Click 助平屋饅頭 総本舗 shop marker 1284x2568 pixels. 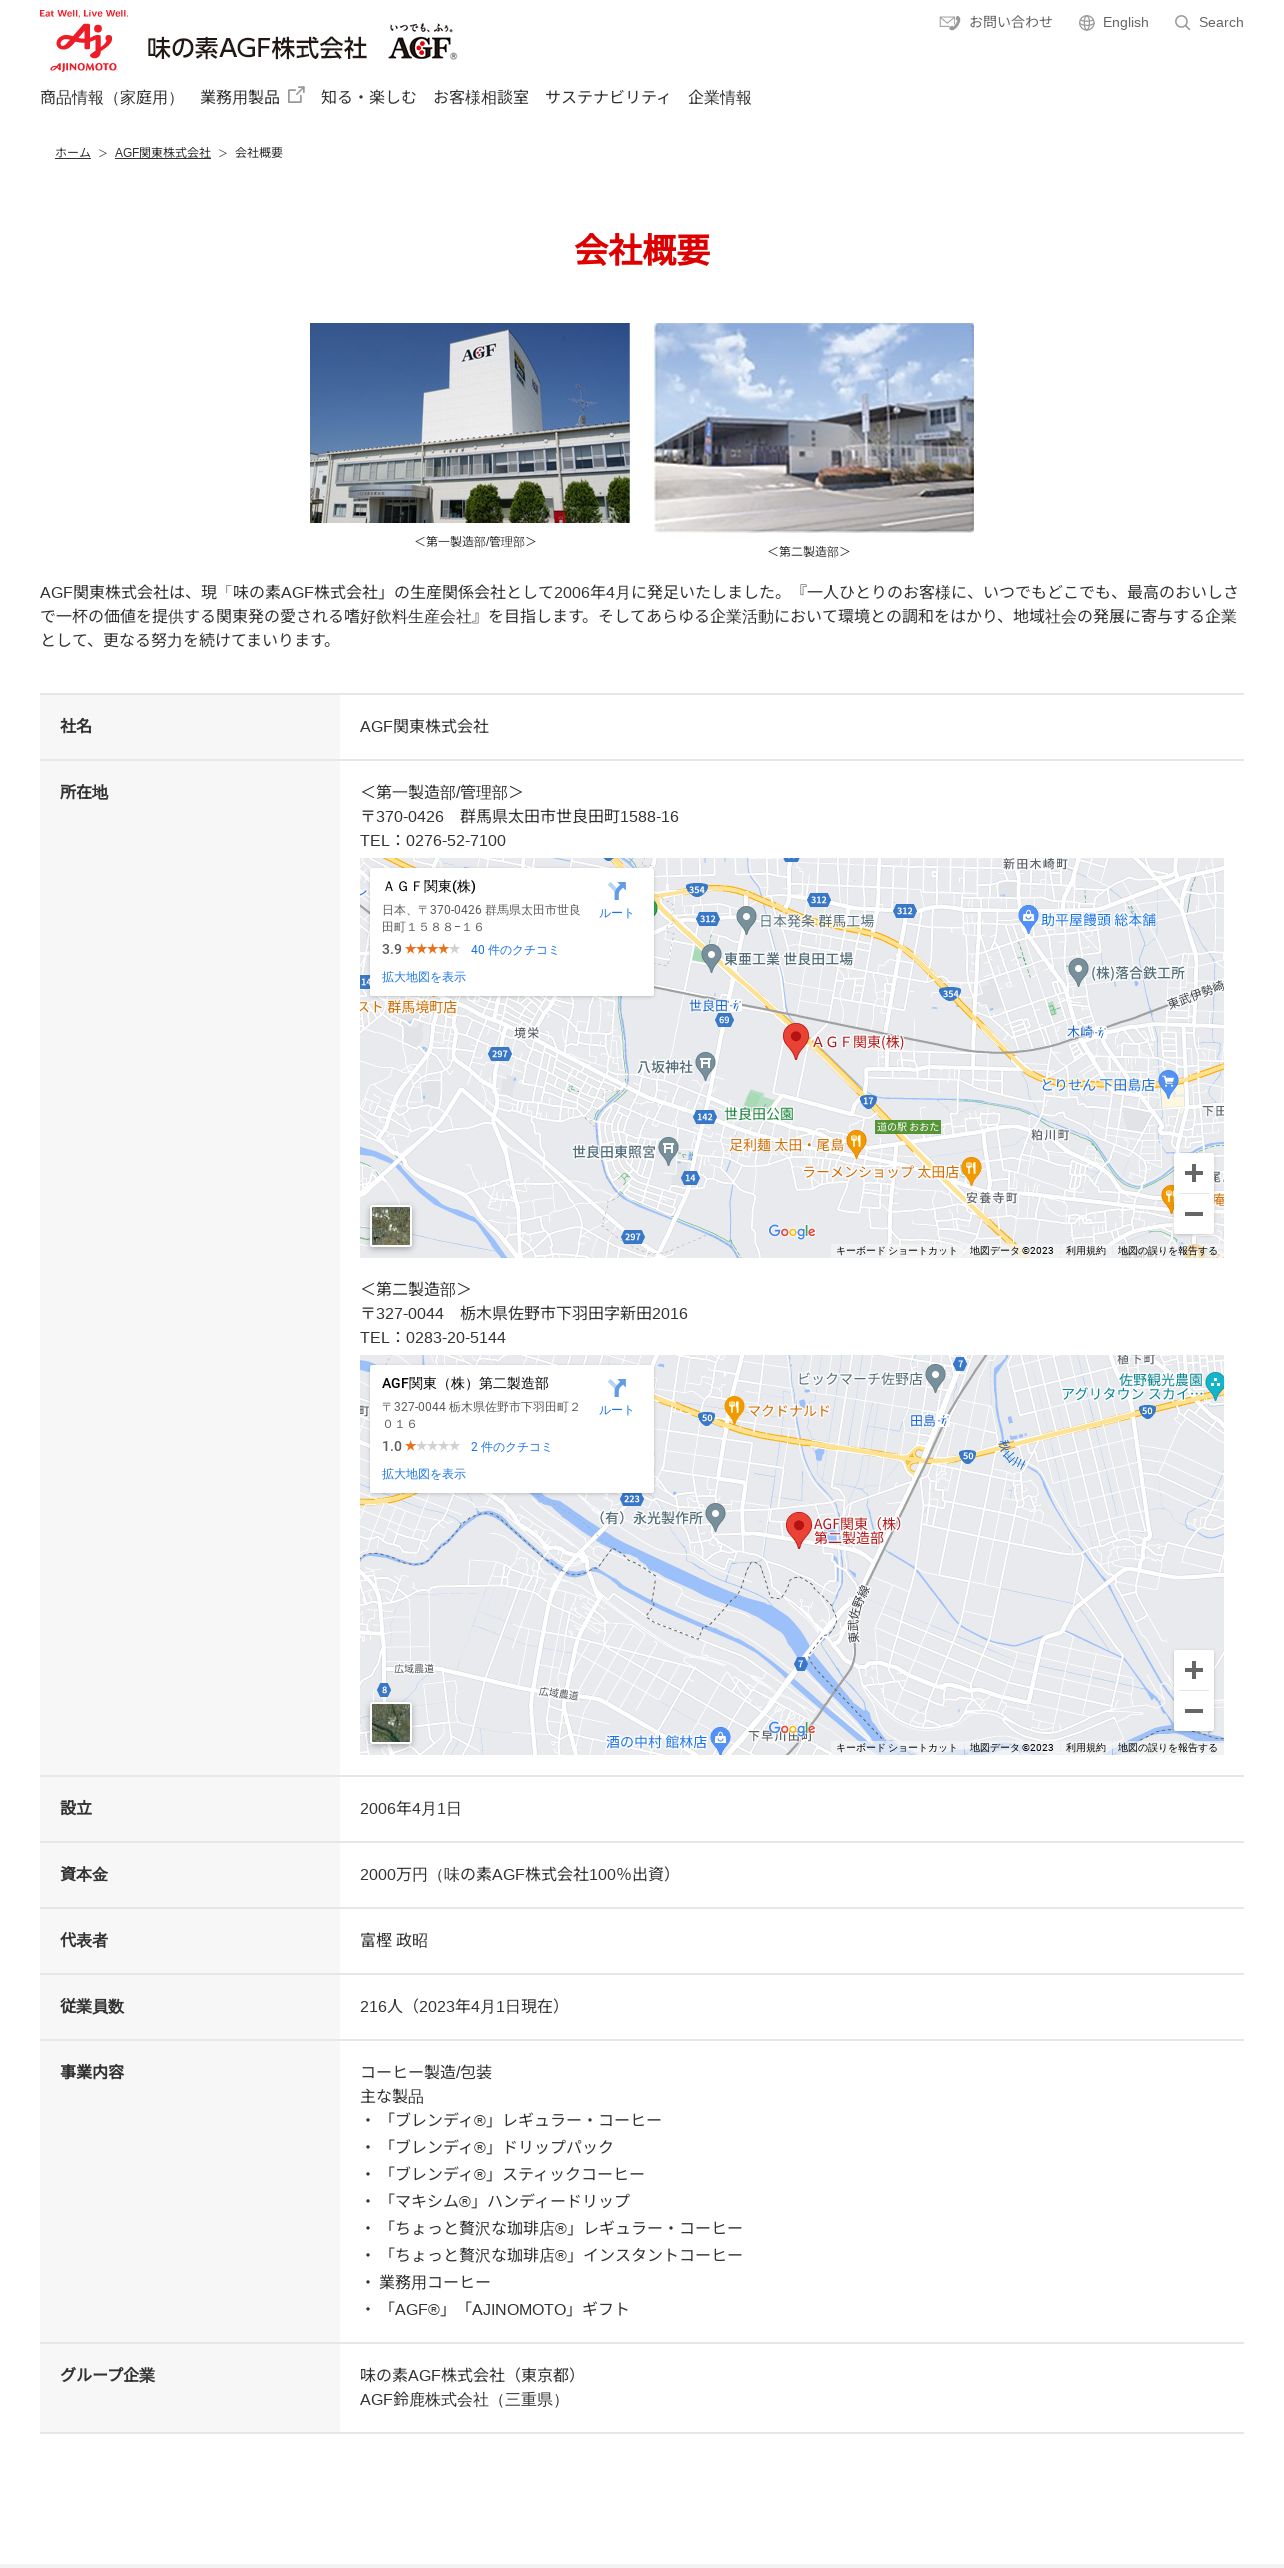click(1028, 917)
